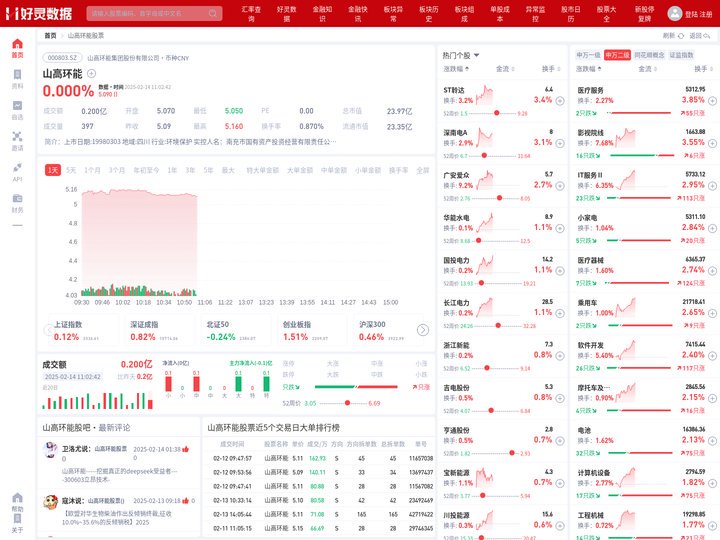Switch to the 同花顺概念 tab
Image resolution: width=720 pixels, height=540 pixels.
point(649,55)
